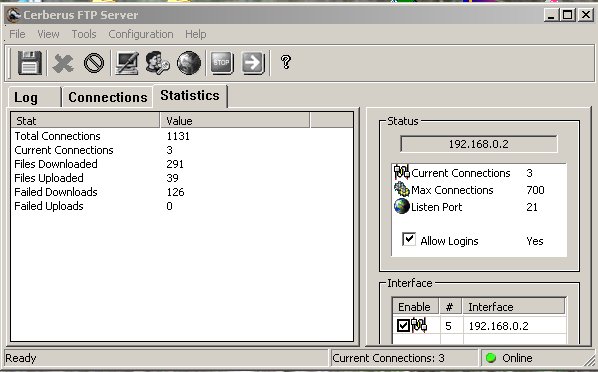598x372 pixels.
Task: Click the Current Connections network icon in Status
Action: (x=402, y=172)
